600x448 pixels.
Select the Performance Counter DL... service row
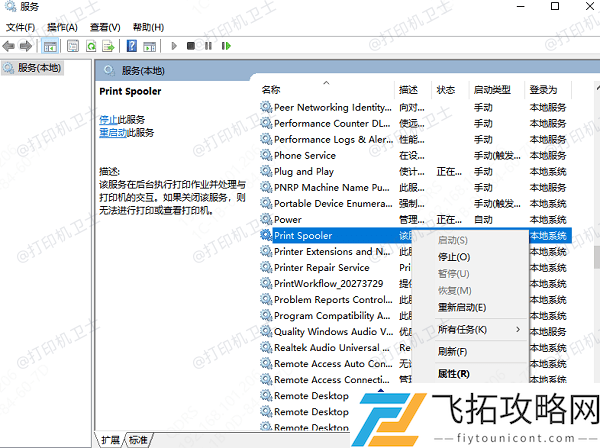(x=415, y=123)
